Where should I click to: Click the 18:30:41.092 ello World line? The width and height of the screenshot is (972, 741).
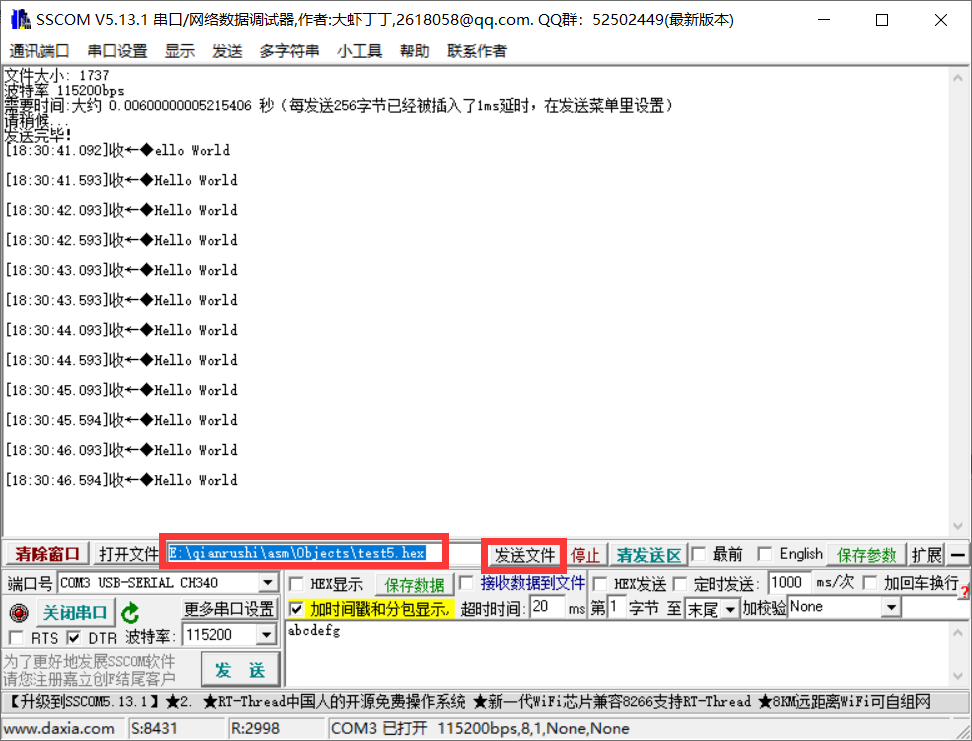tap(118, 150)
